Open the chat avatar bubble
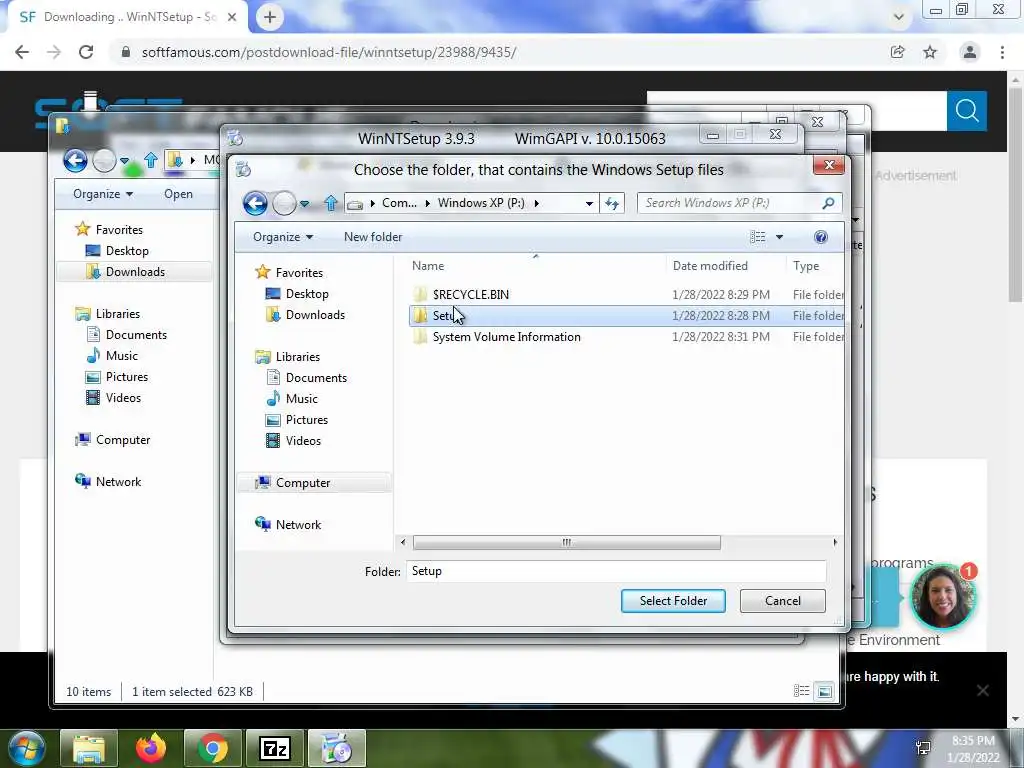 click(942, 598)
